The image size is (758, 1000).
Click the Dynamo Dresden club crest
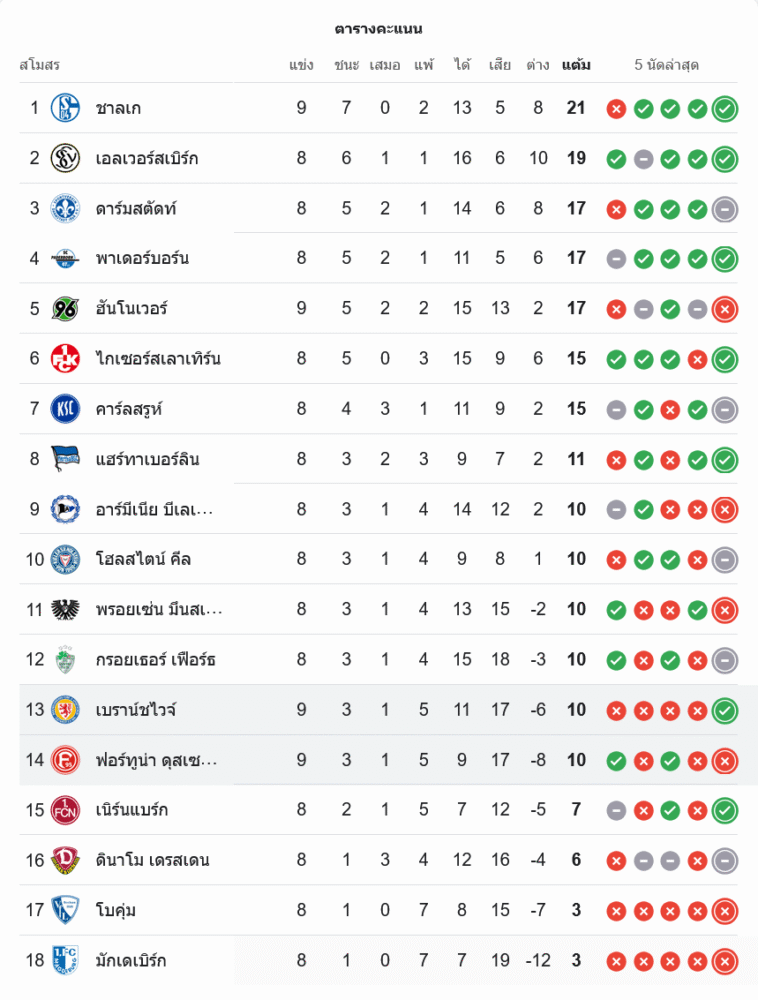[65, 860]
